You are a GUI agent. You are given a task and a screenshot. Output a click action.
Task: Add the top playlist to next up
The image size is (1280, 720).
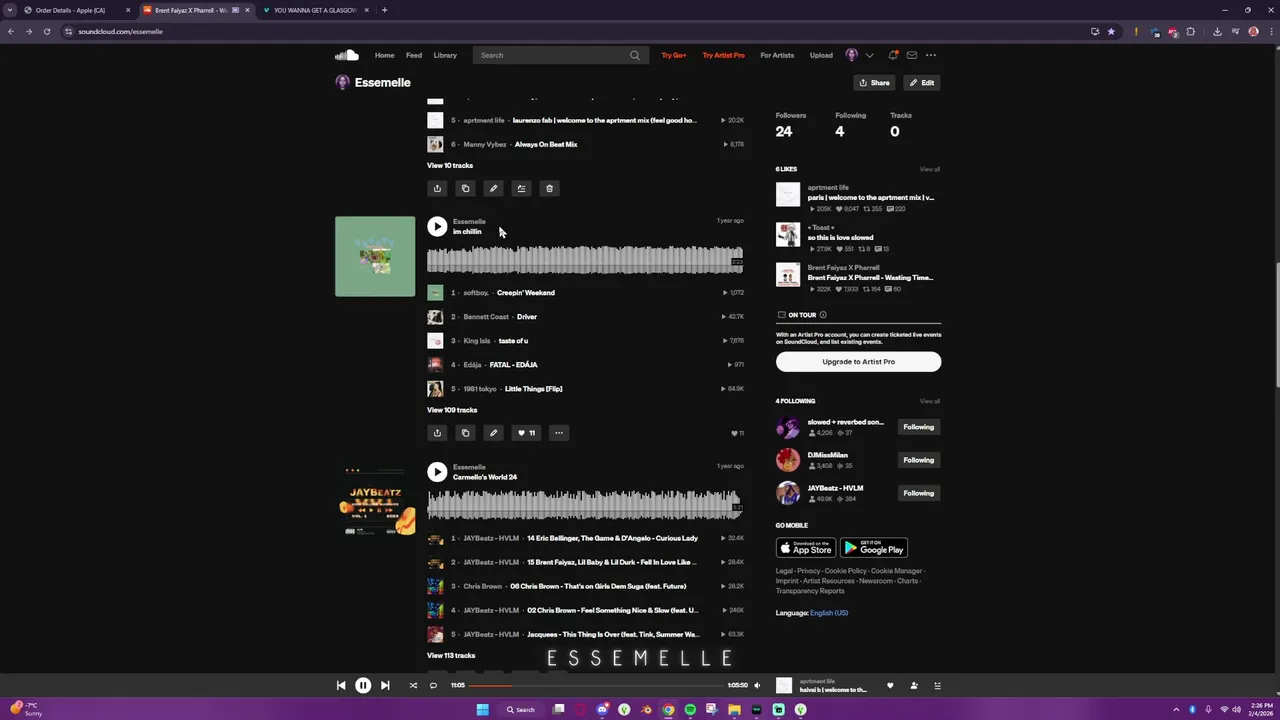(x=521, y=188)
